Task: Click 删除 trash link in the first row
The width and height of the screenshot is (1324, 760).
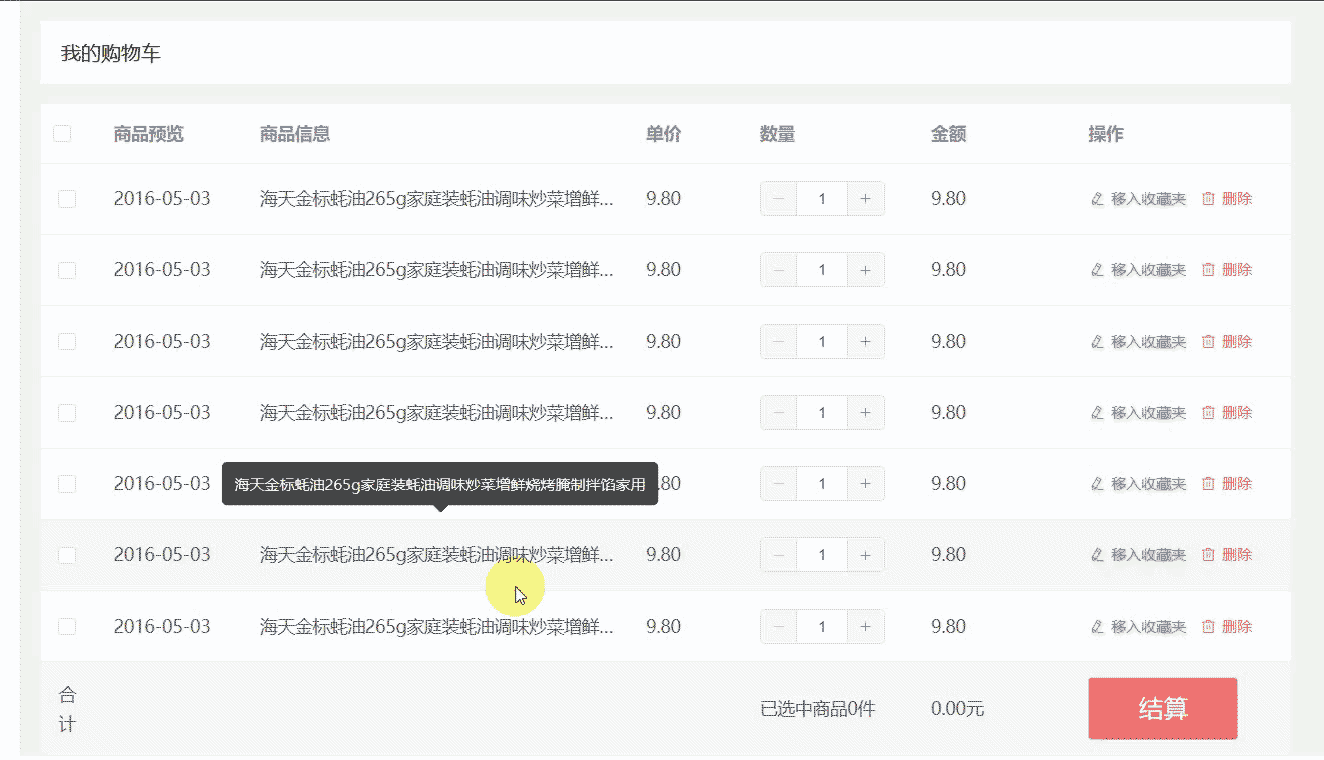Action: coord(1227,199)
